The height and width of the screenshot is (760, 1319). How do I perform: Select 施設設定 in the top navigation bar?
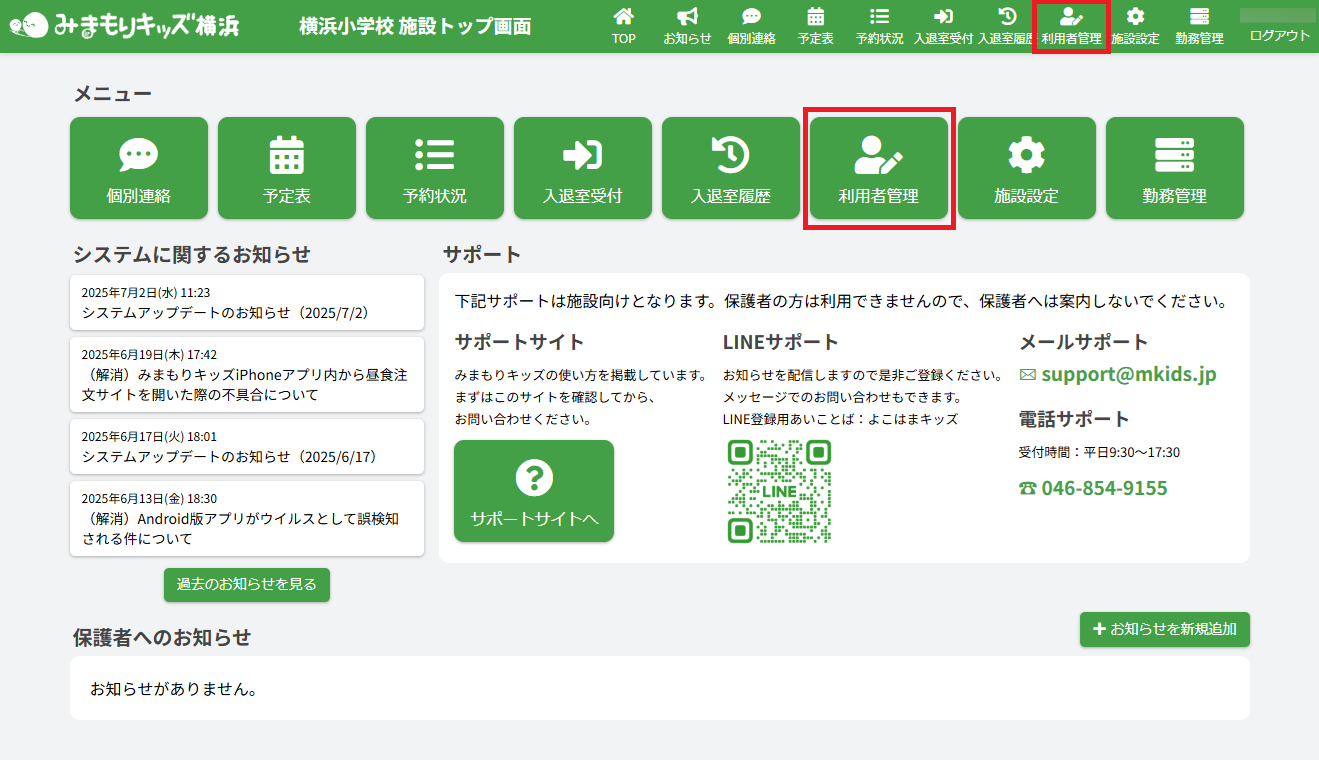tap(1135, 27)
